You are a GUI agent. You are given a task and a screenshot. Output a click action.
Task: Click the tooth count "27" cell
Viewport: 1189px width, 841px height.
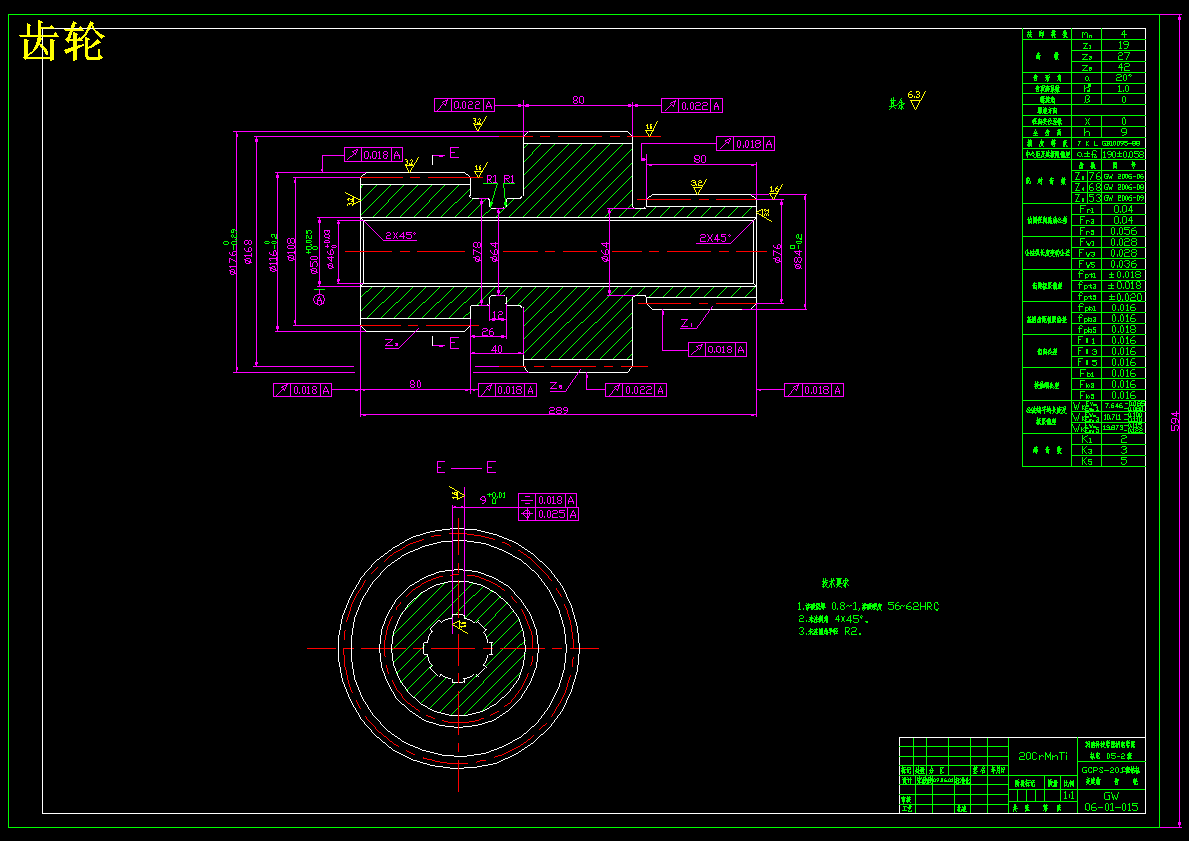1123,56
